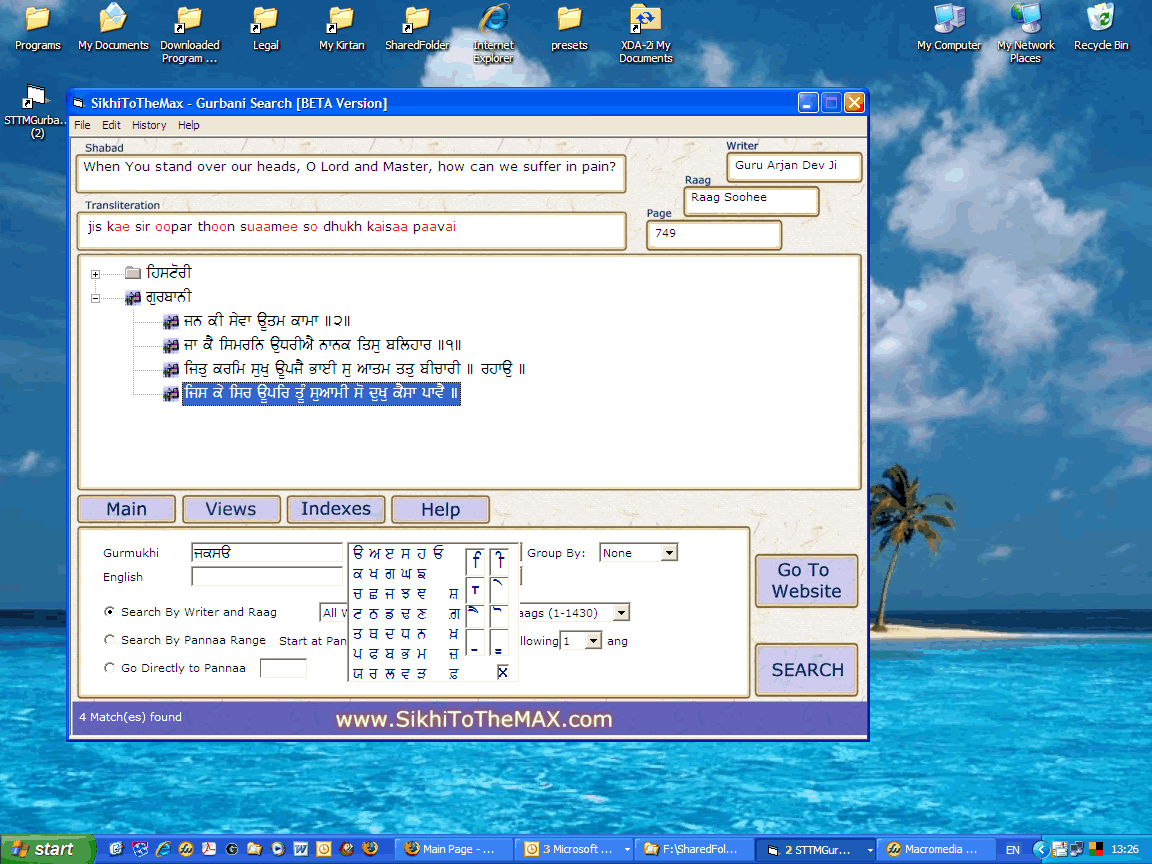Viewport: 1152px width, 864px height.
Task: Open the Raags (1-1430) dropdown
Action: tap(622, 612)
